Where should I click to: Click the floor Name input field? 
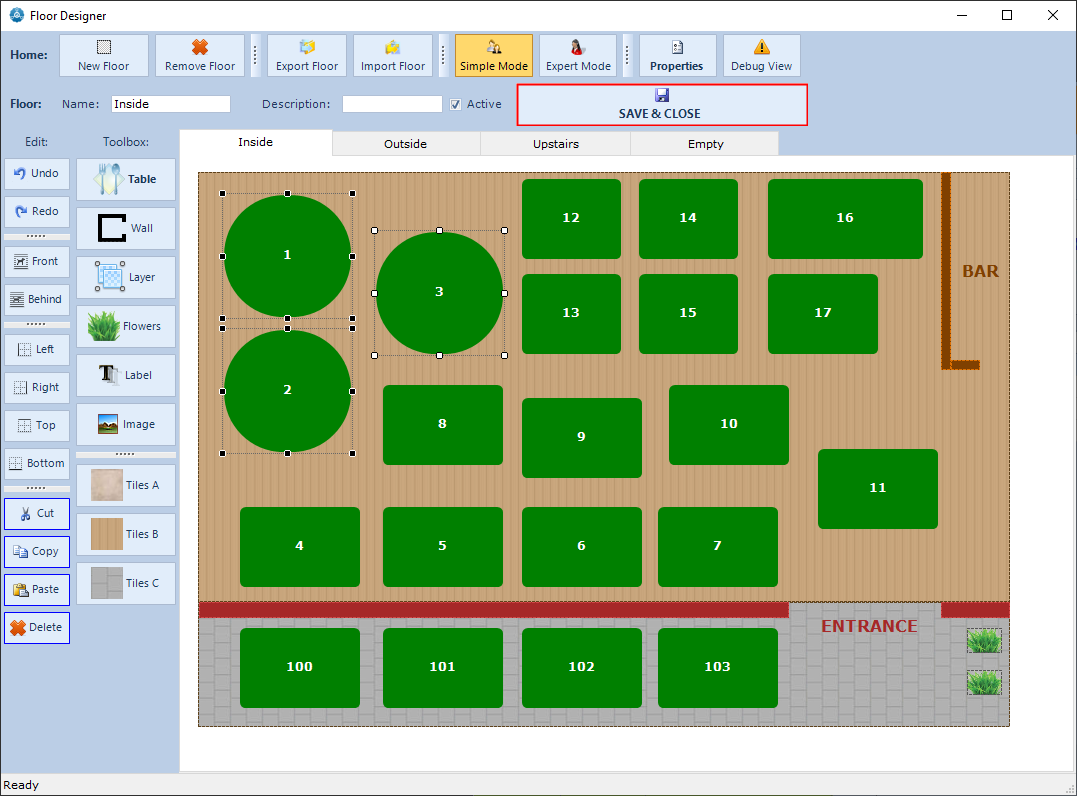pos(170,104)
